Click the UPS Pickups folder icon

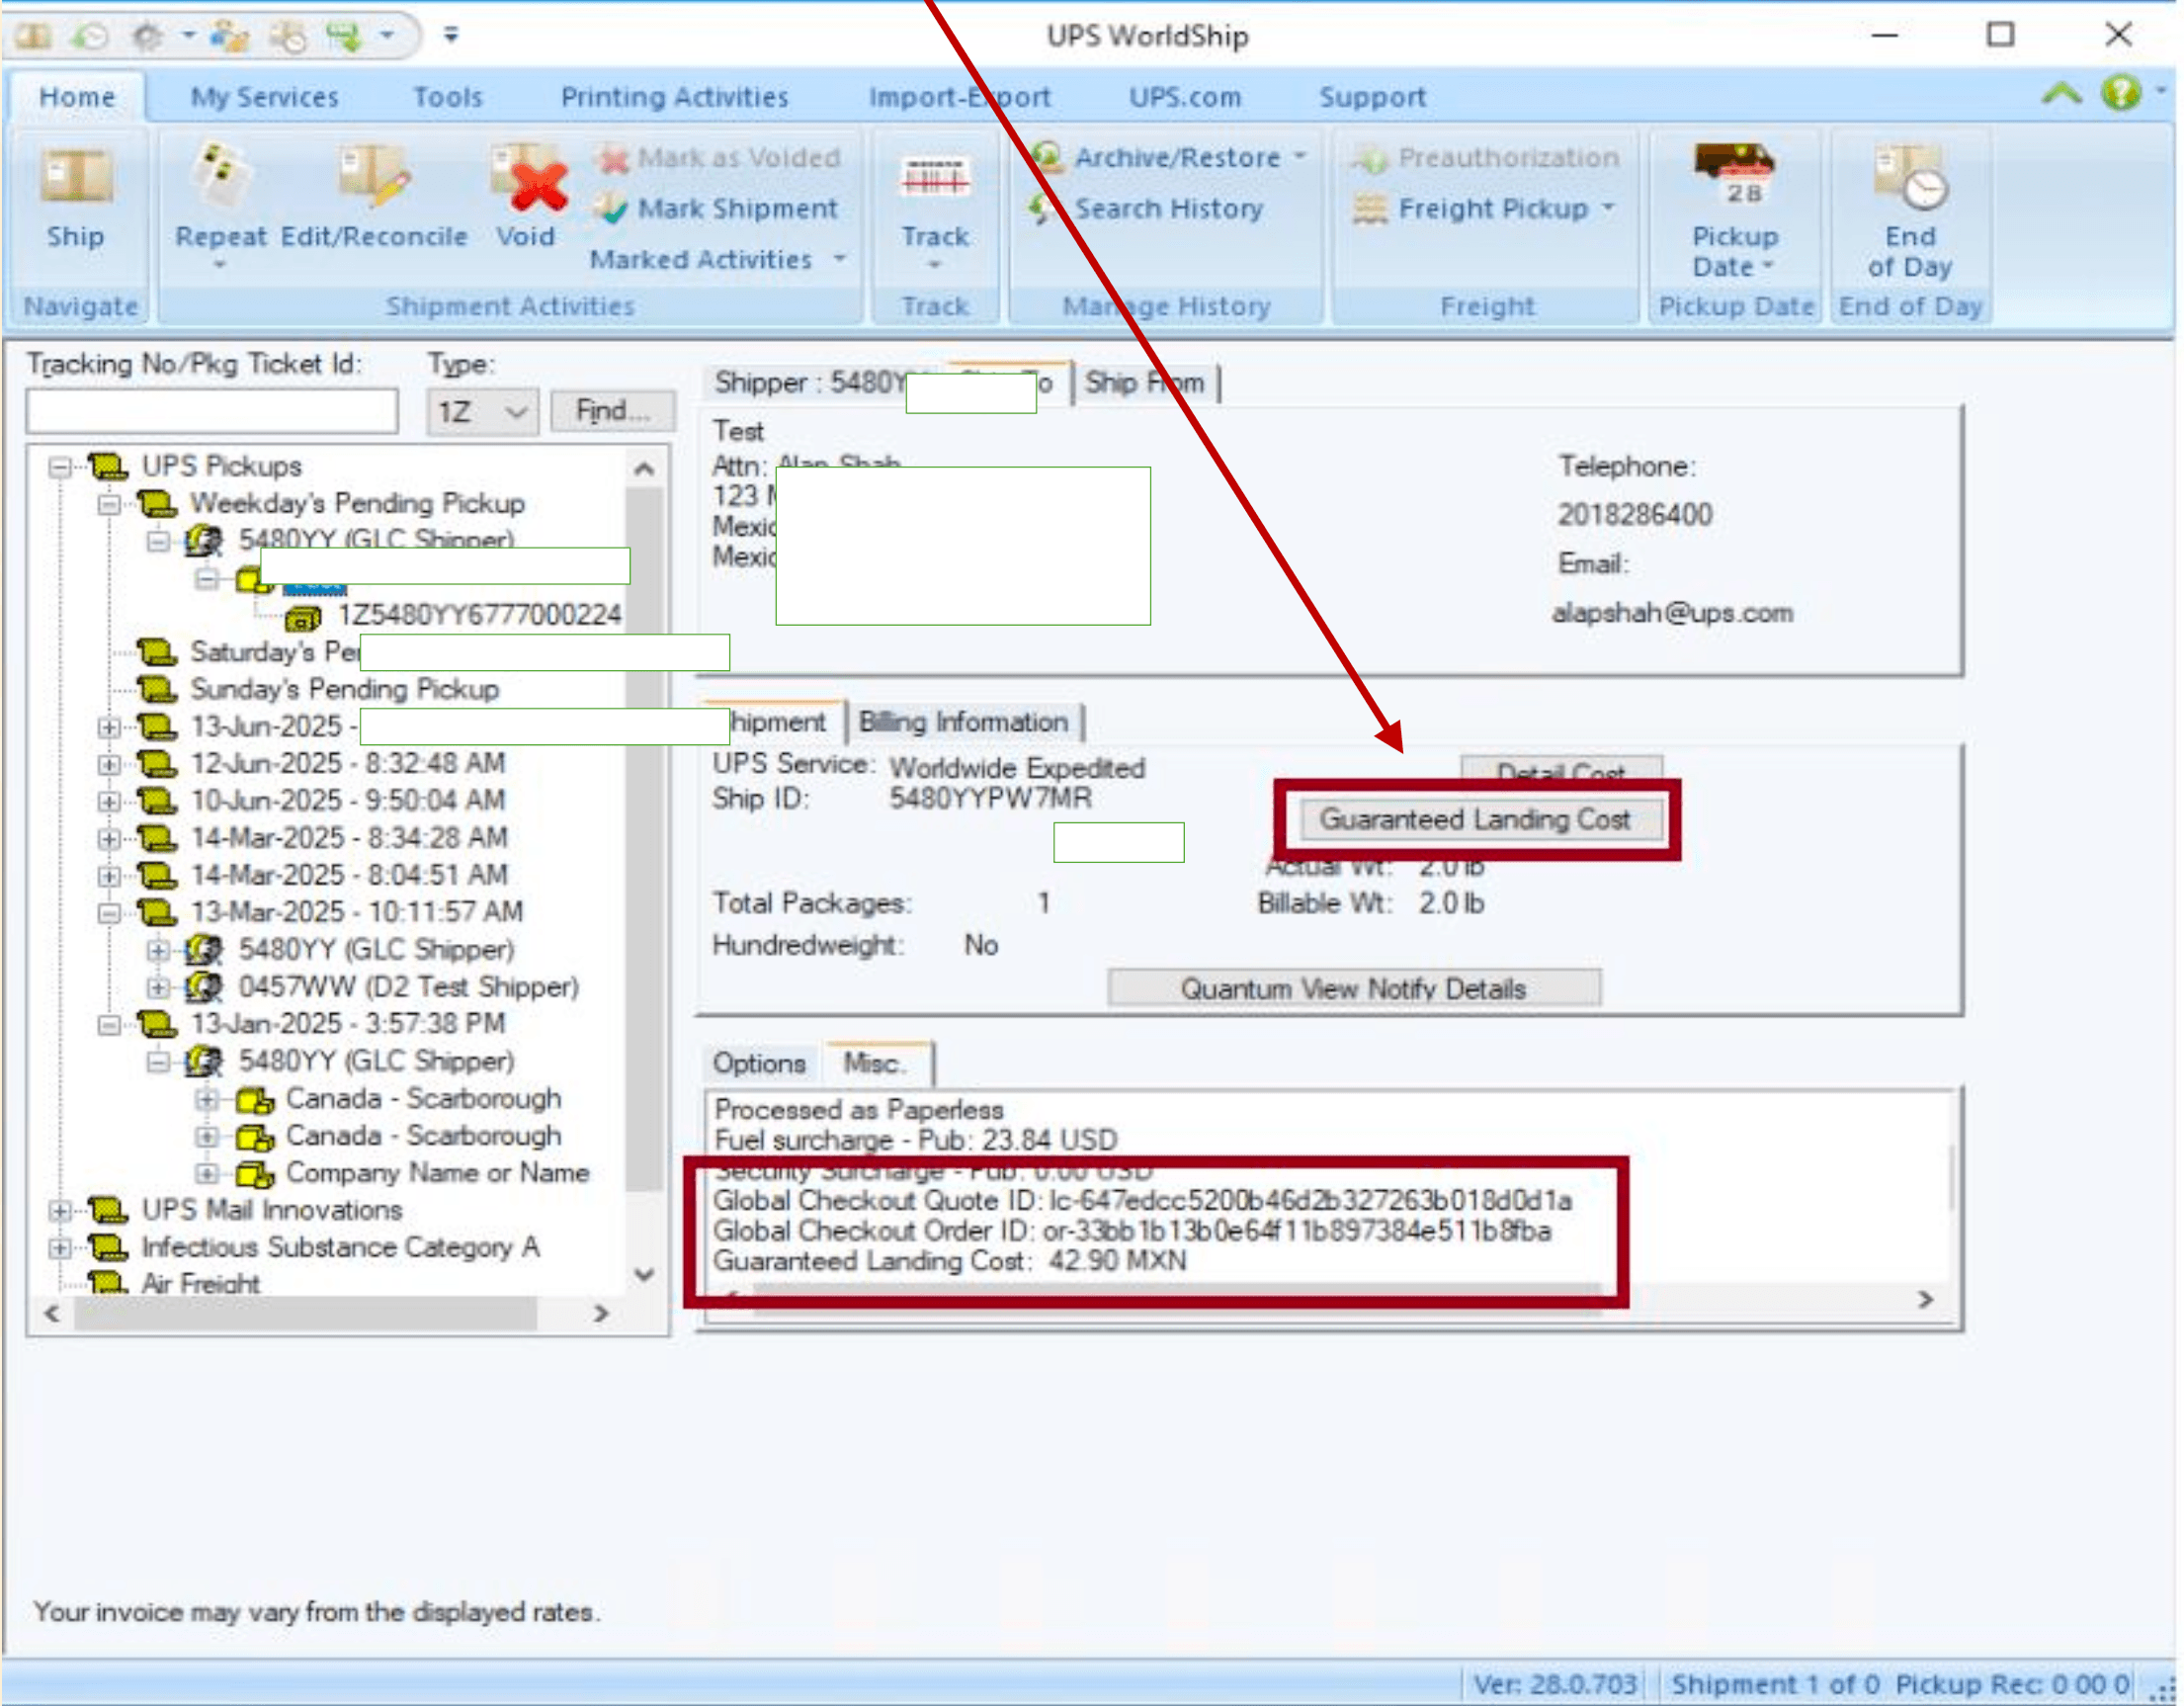click(108, 466)
